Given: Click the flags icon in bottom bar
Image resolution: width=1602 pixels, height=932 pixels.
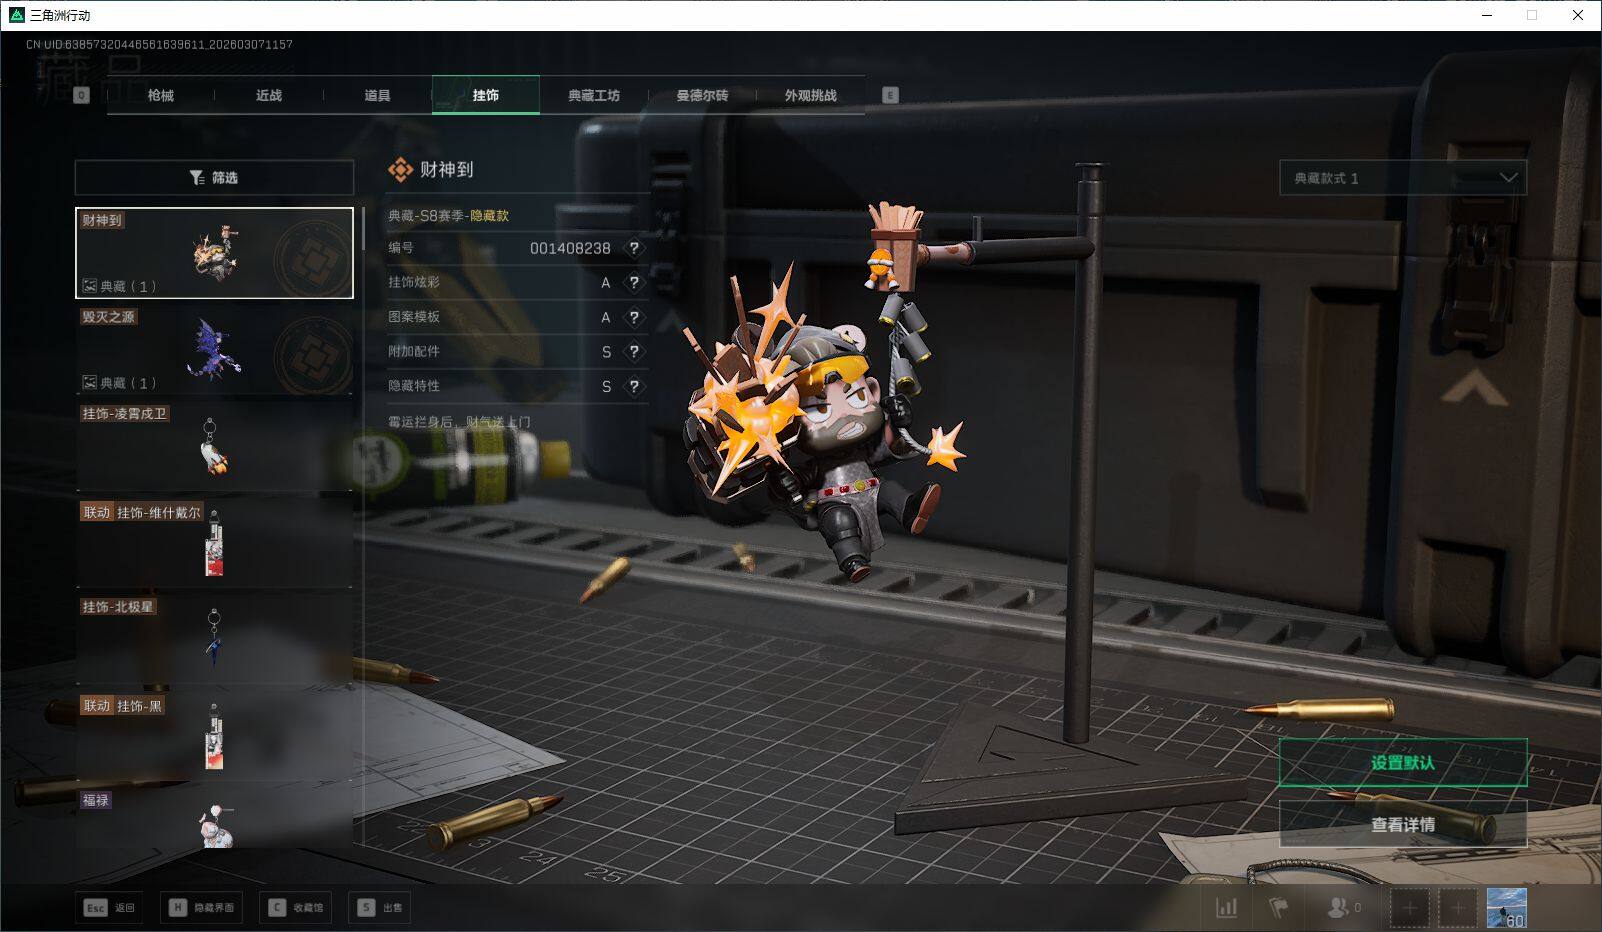Looking at the screenshot, I should tap(1278, 908).
